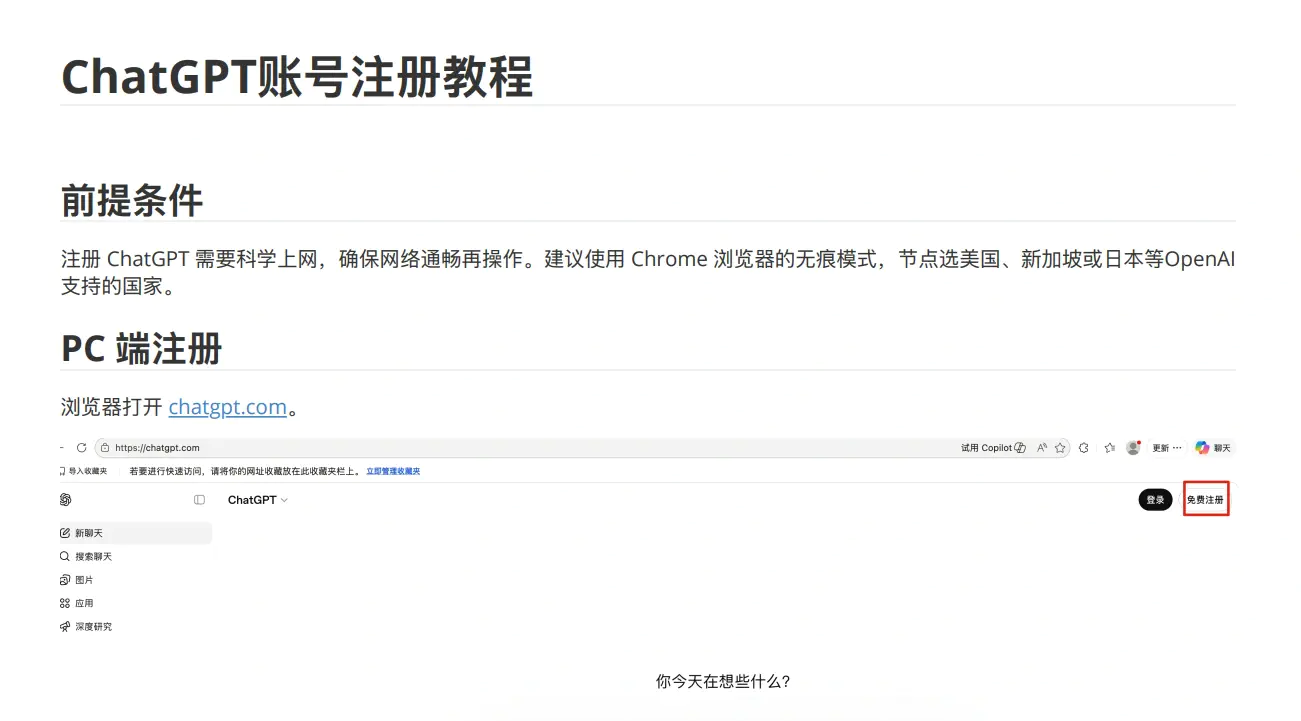Click the browser refresh icon

82,448
